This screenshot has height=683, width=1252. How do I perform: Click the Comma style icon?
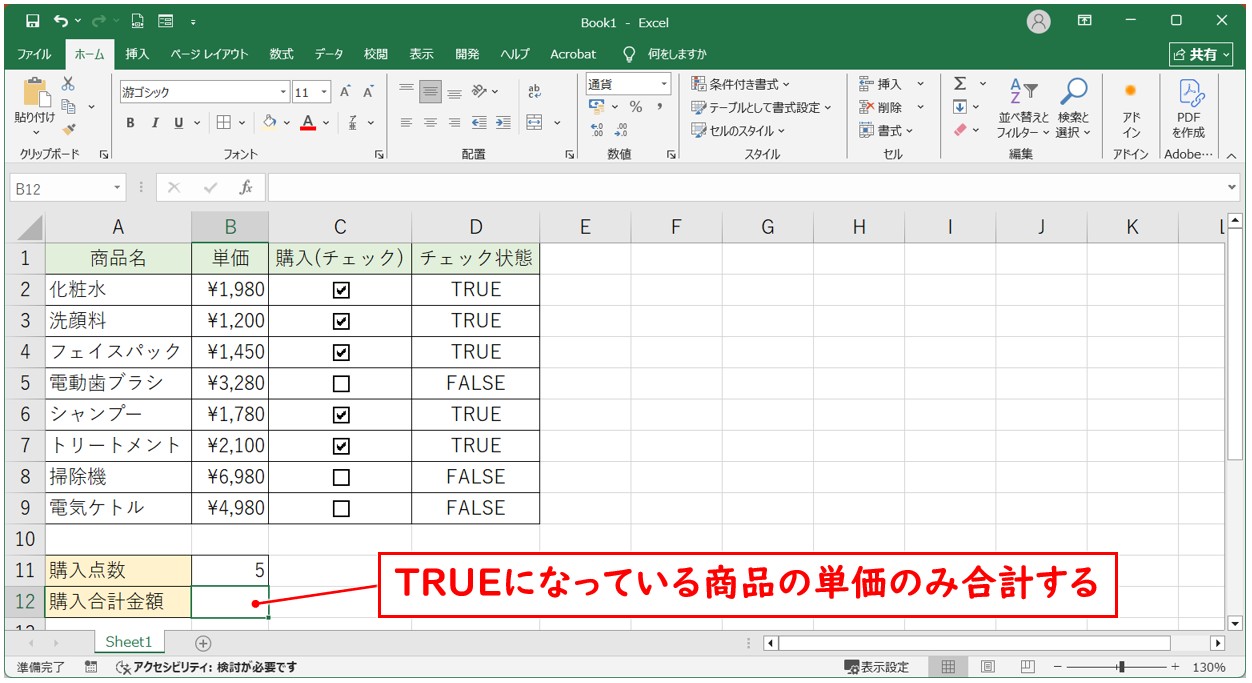click(x=660, y=107)
